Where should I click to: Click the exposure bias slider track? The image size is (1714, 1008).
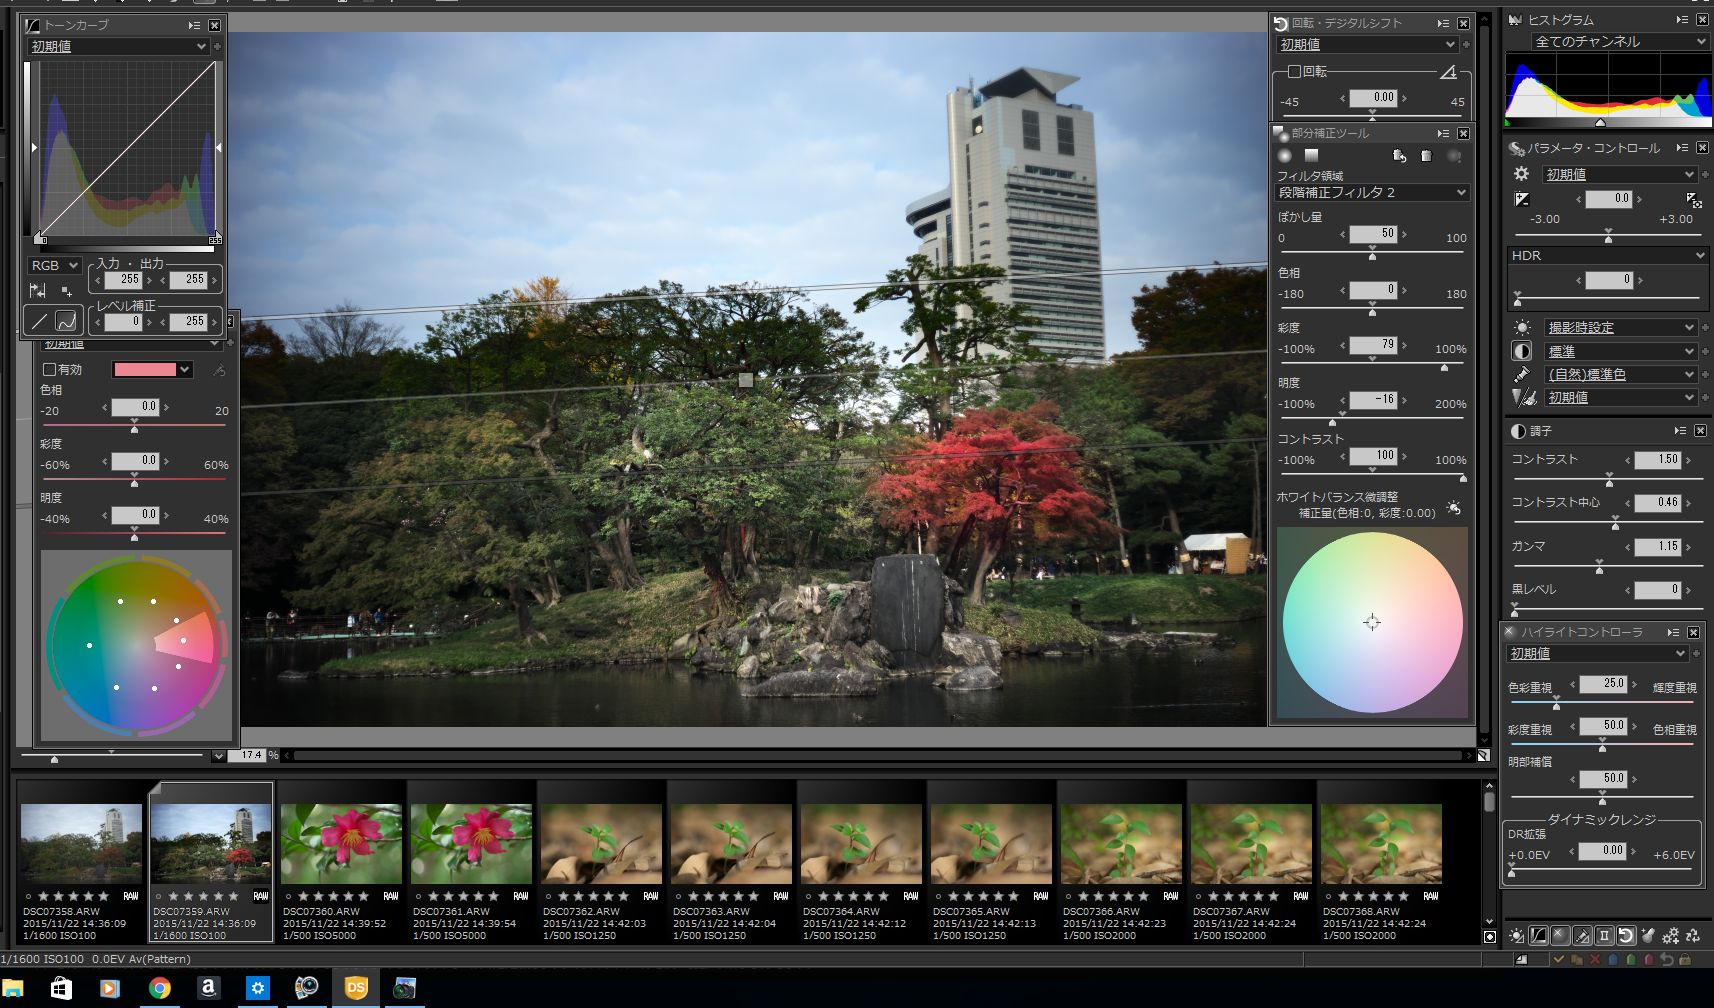1609,236
